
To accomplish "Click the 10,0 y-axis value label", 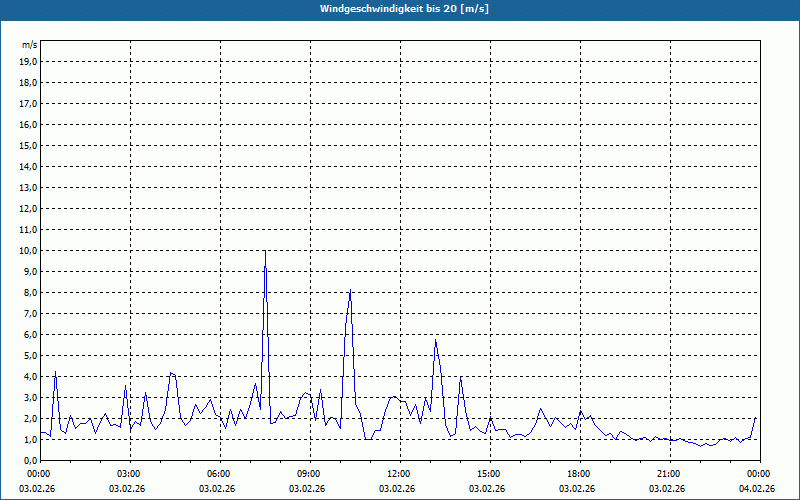I will pyautogui.click(x=27, y=250).
